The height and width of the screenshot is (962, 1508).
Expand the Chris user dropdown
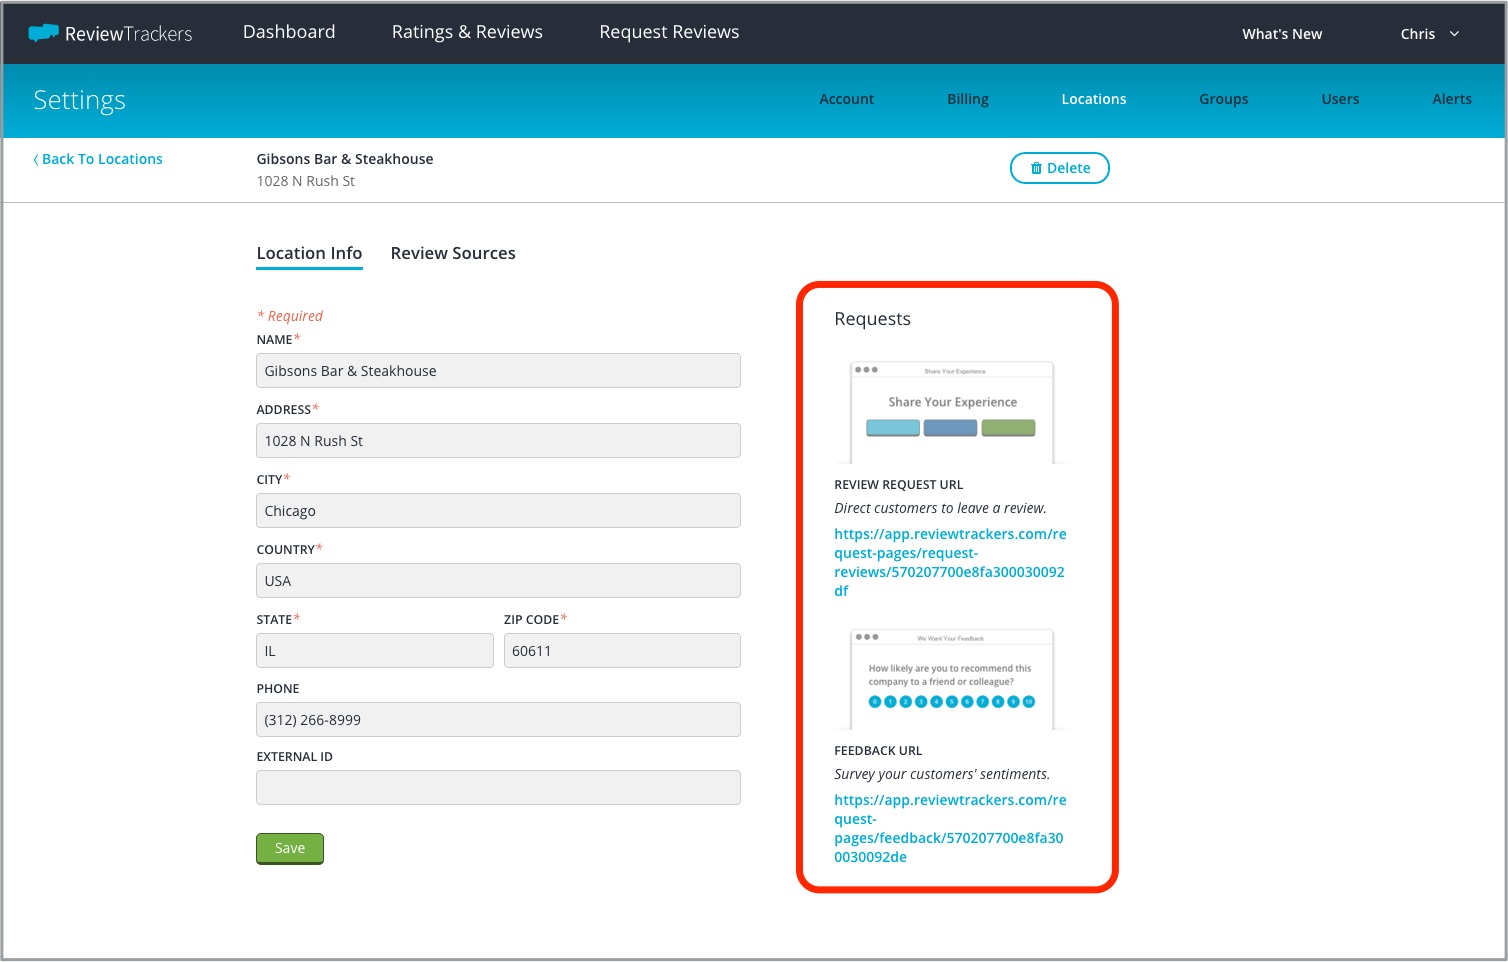click(1430, 34)
